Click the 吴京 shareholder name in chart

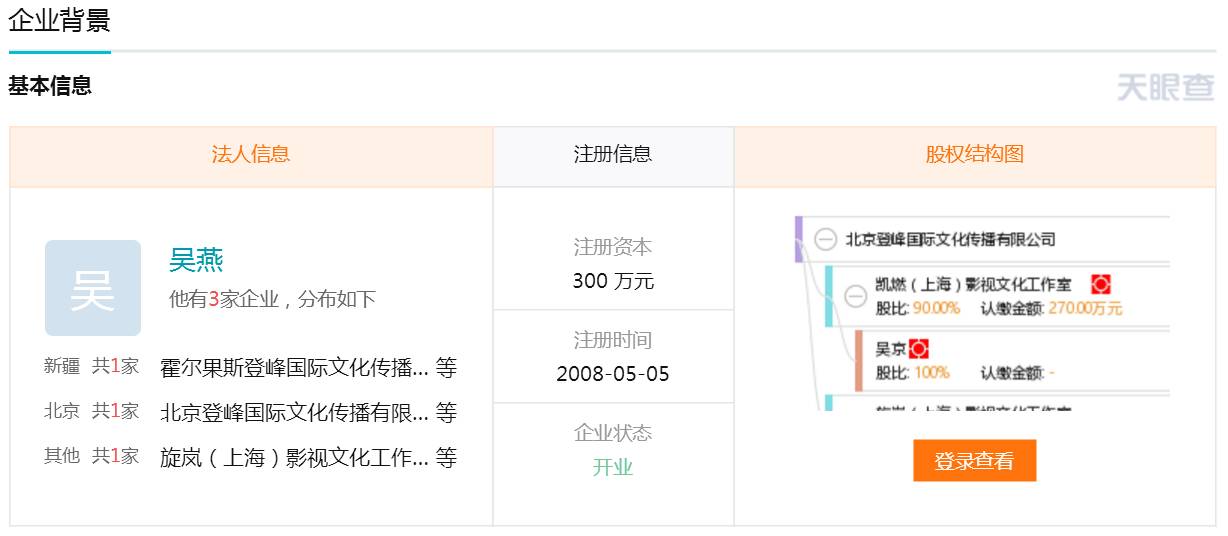890,349
